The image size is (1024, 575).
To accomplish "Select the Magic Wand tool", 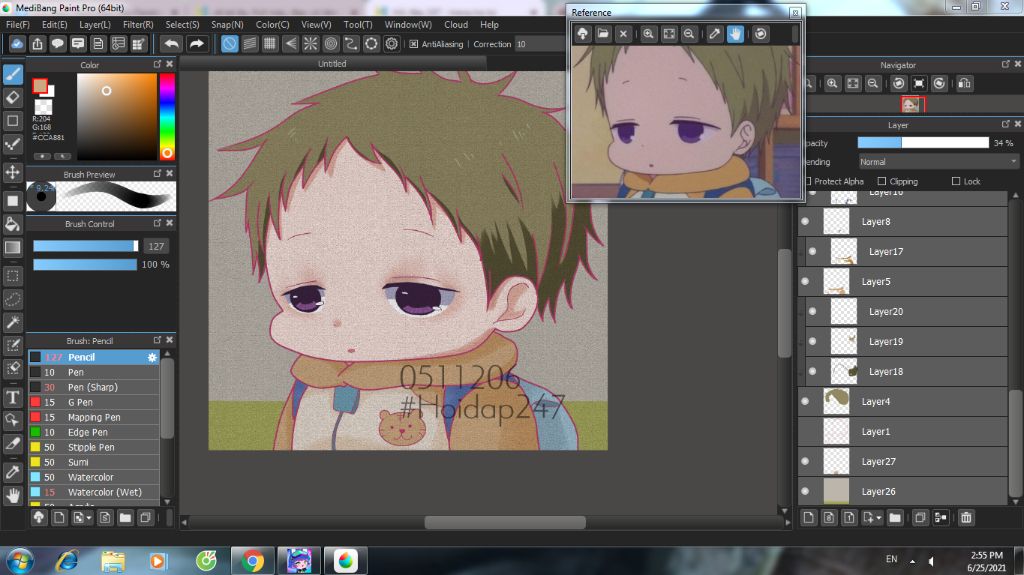I will (12, 321).
